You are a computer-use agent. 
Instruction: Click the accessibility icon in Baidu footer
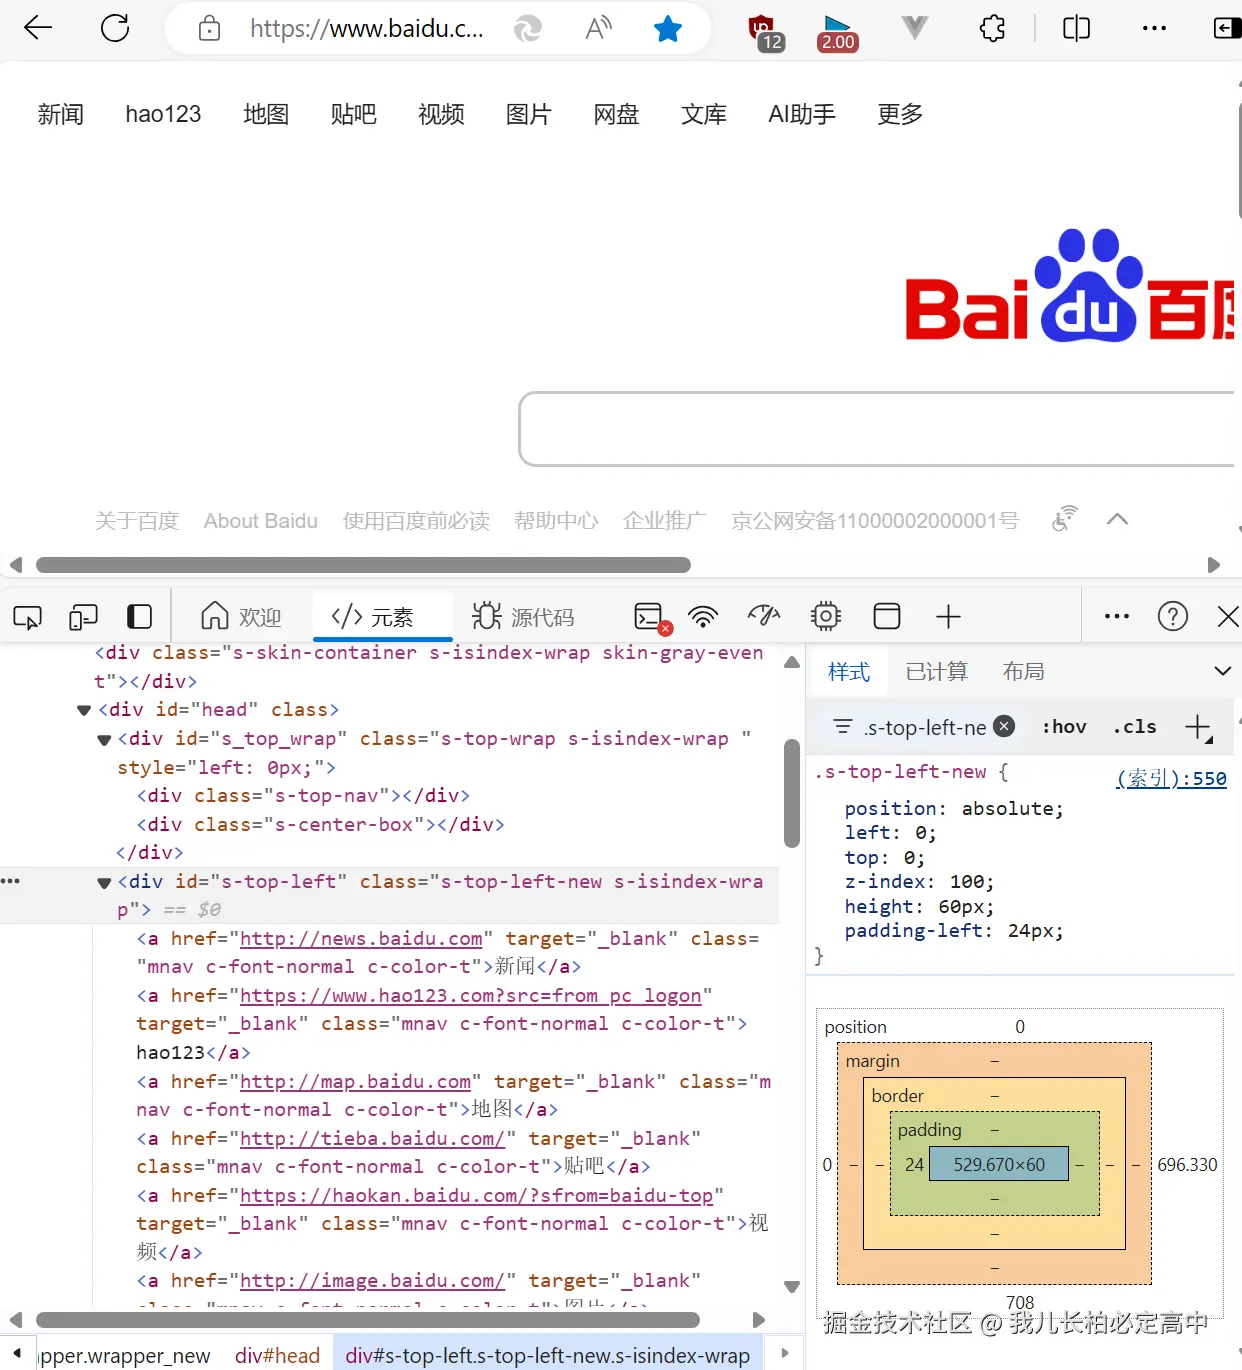point(1065,518)
